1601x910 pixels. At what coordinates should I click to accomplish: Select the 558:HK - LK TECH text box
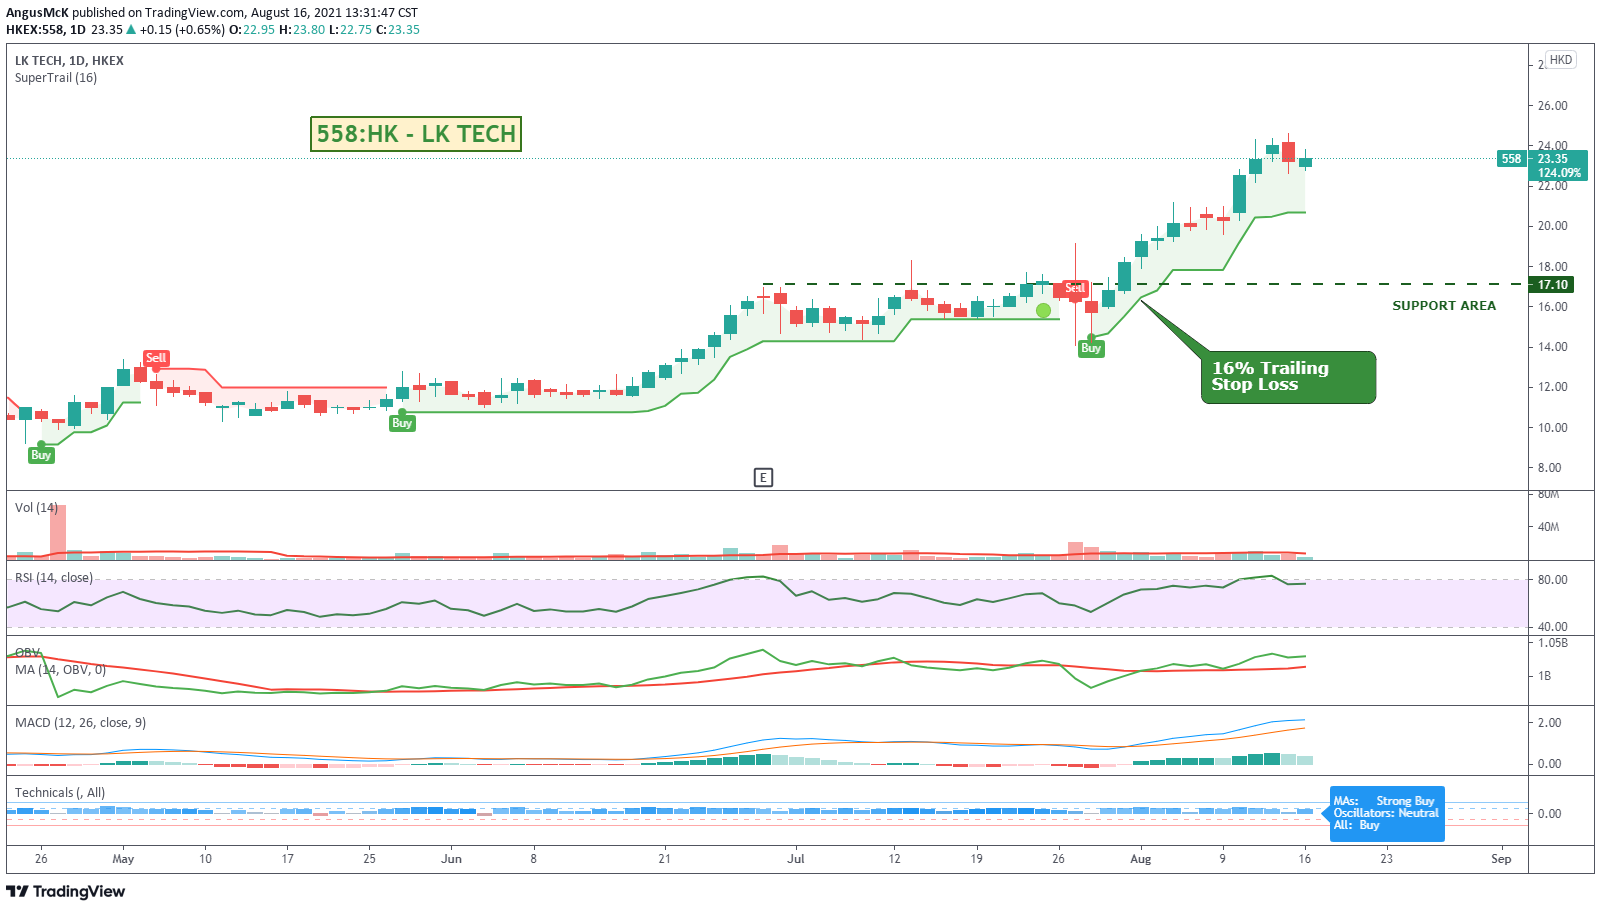pos(416,134)
